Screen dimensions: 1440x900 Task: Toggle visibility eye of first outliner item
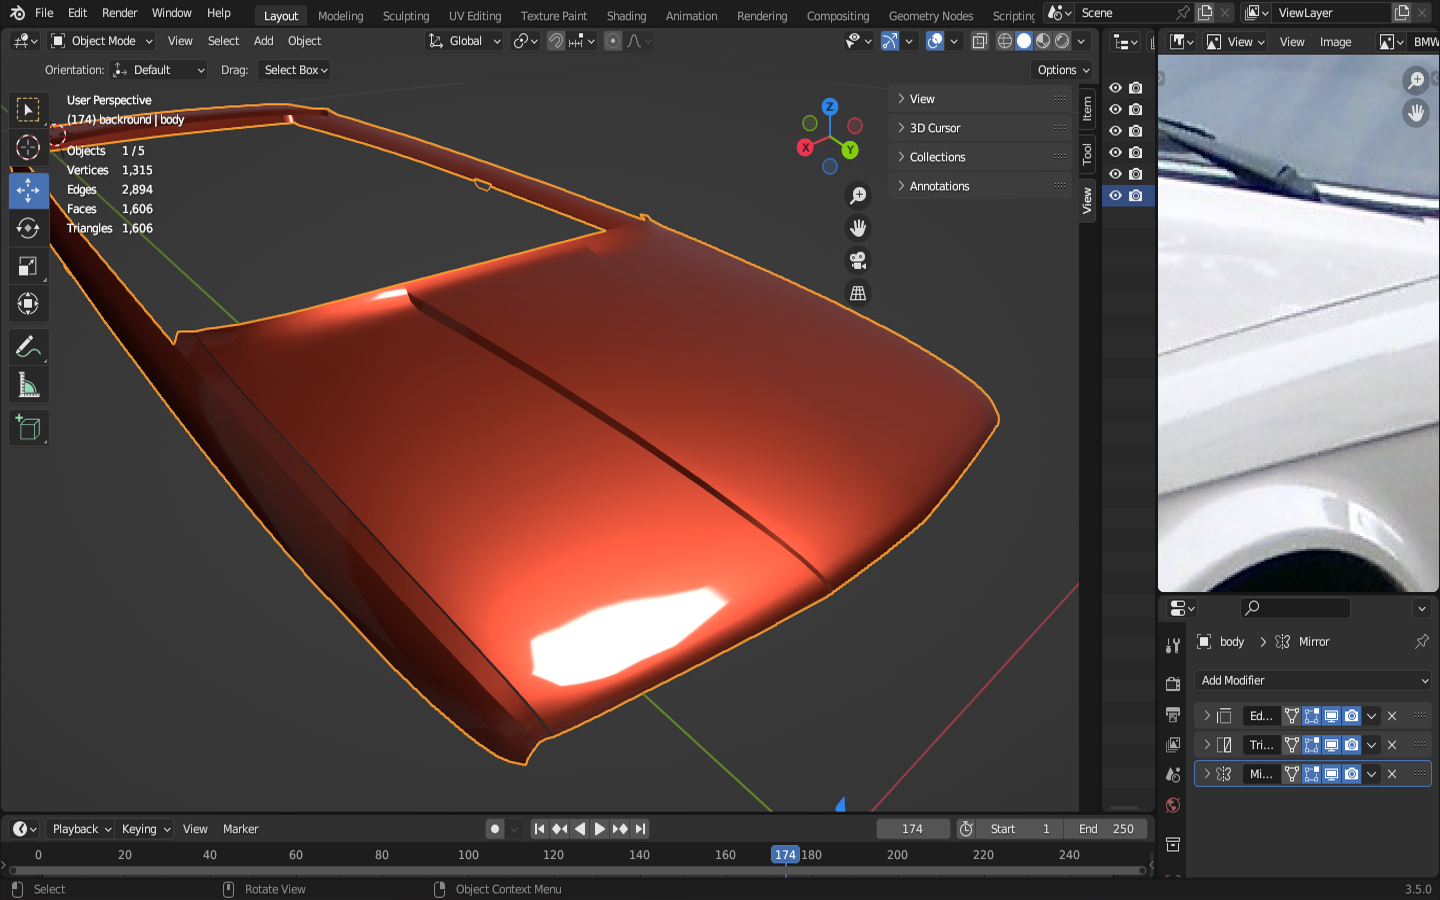coord(1115,88)
